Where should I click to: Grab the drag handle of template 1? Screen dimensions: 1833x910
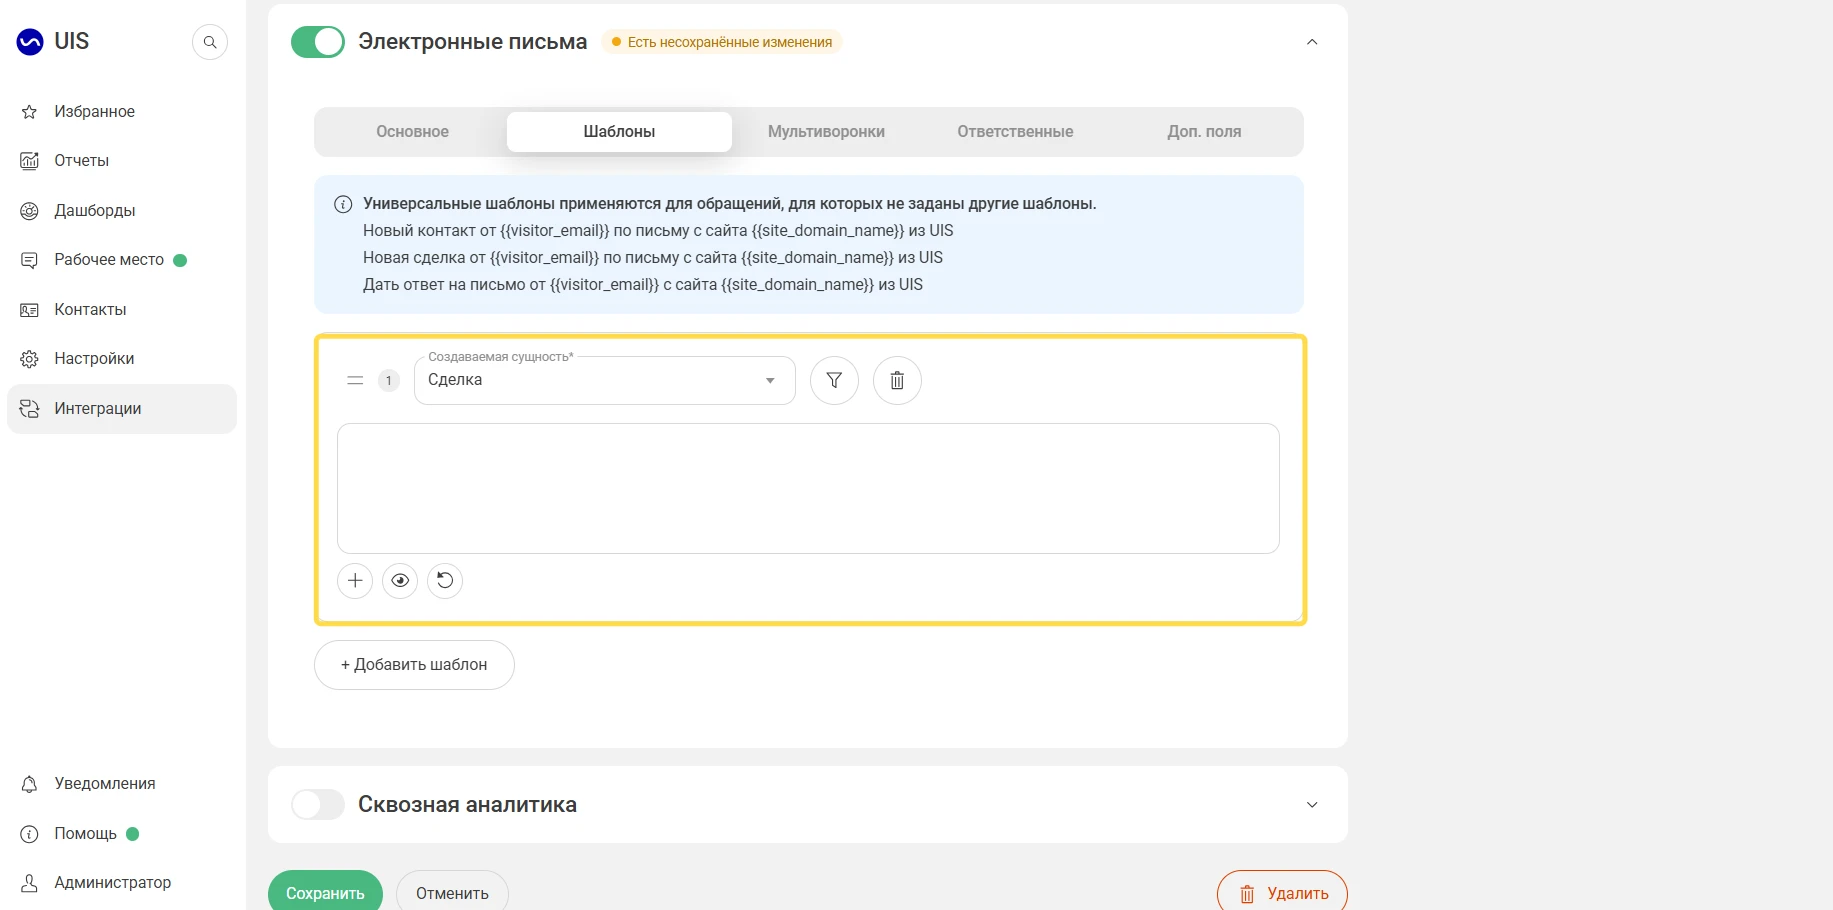pyautogui.click(x=355, y=380)
